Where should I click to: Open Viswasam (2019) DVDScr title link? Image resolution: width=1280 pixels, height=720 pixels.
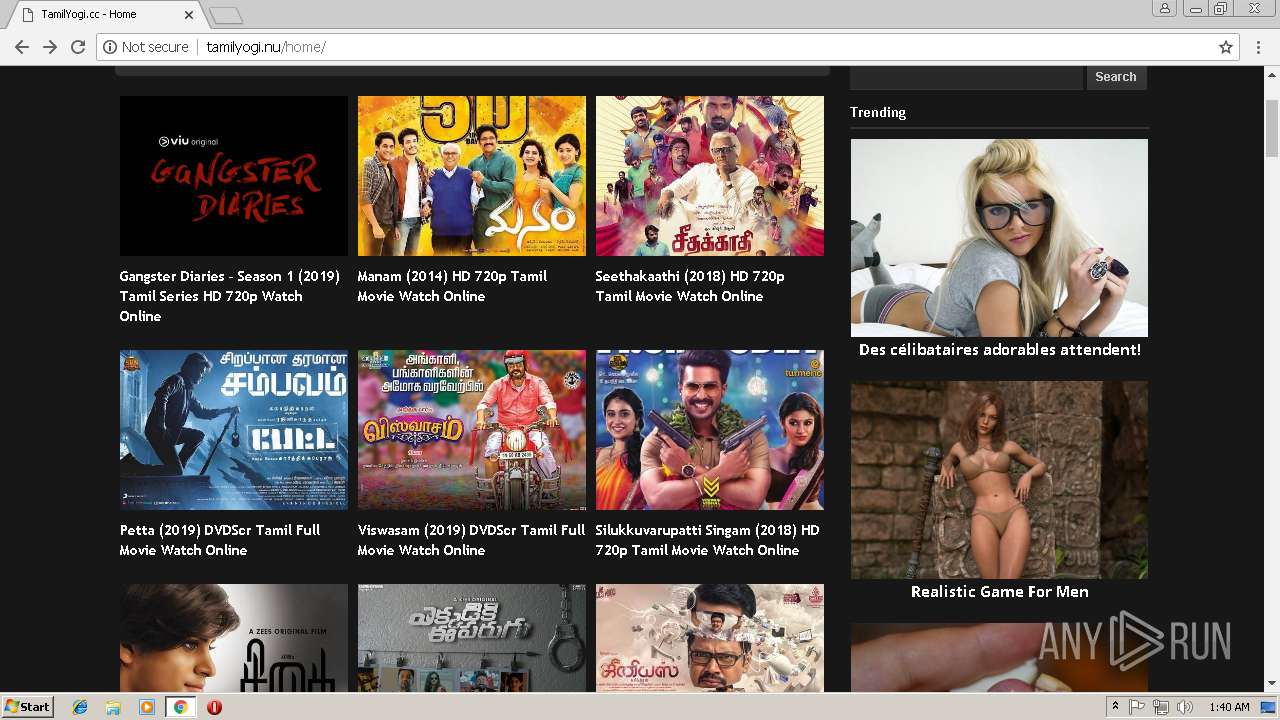click(x=471, y=540)
